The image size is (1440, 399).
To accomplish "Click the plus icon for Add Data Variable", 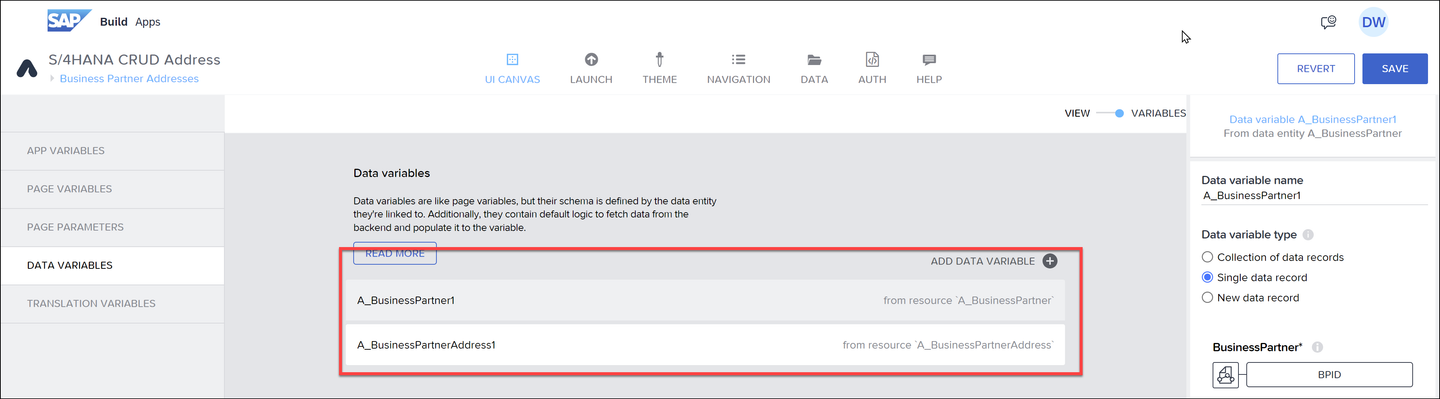I will pyautogui.click(x=1050, y=261).
